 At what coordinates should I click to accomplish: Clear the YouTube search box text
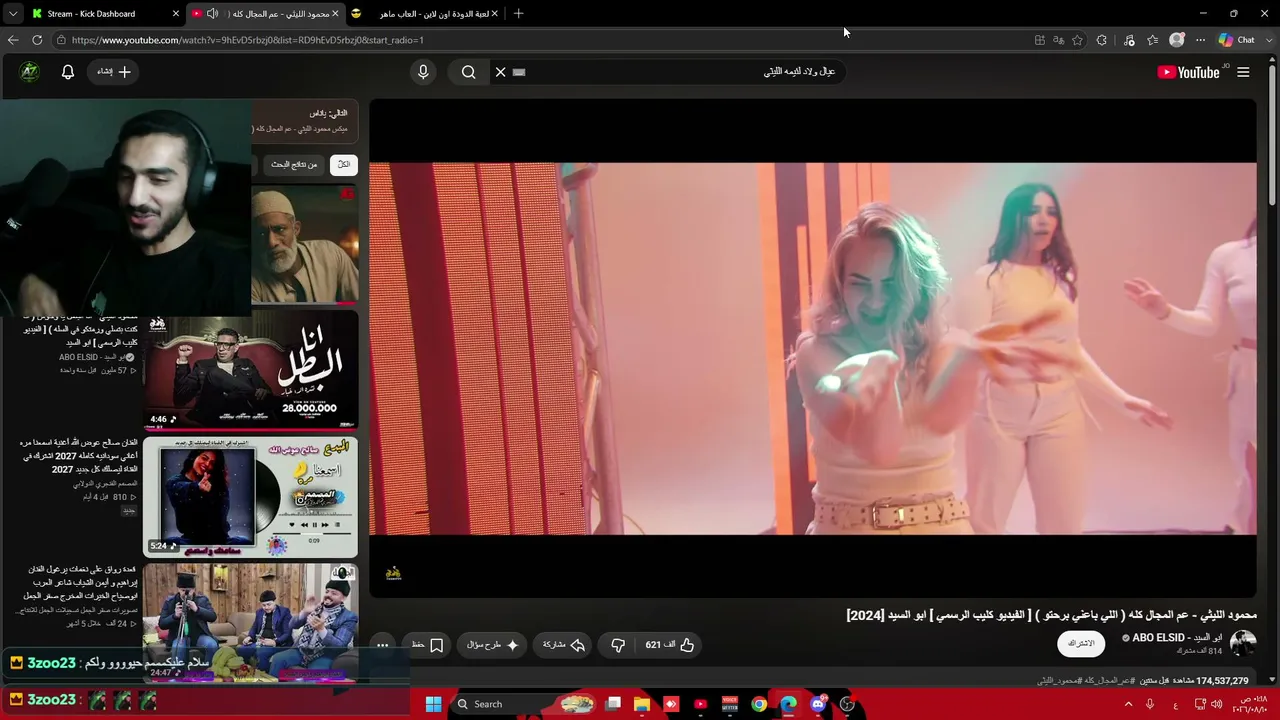501,72
